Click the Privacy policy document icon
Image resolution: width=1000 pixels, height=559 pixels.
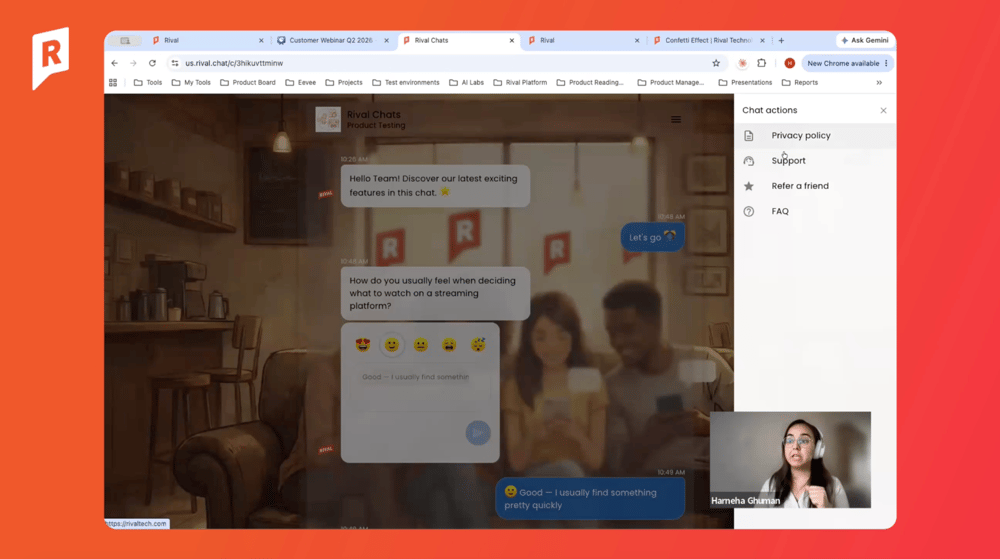[x=749, y=136]
